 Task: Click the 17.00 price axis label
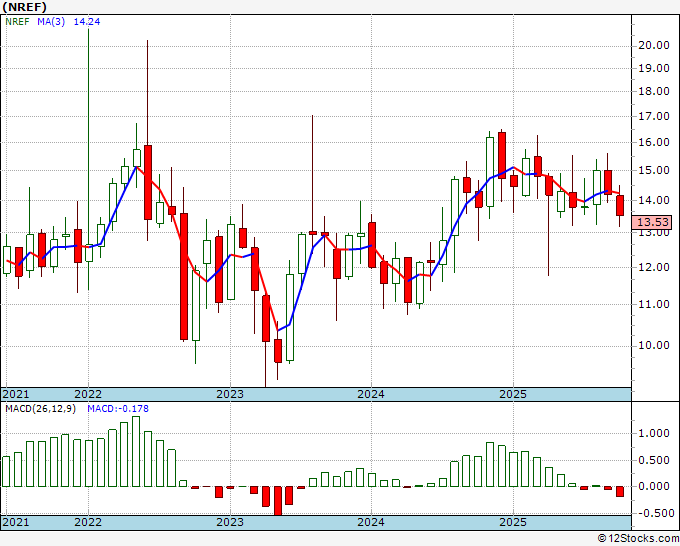point(654,116)
